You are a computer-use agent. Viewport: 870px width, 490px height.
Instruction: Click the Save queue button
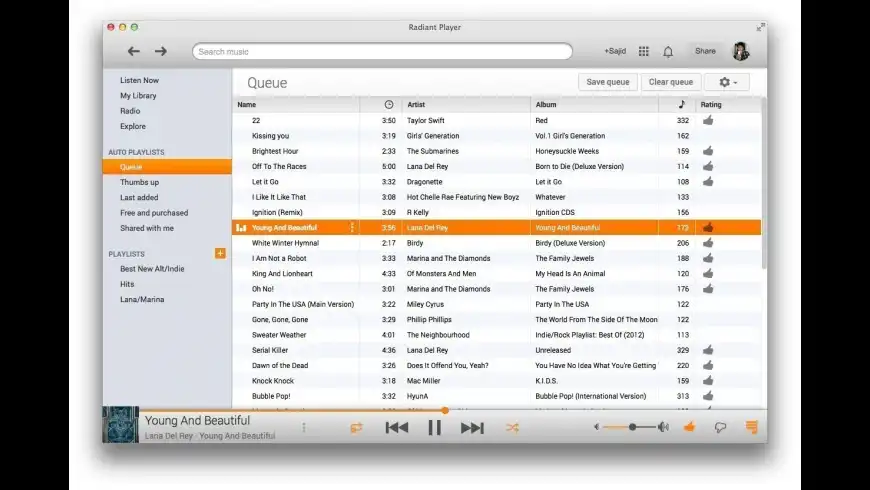coord(608,82)
